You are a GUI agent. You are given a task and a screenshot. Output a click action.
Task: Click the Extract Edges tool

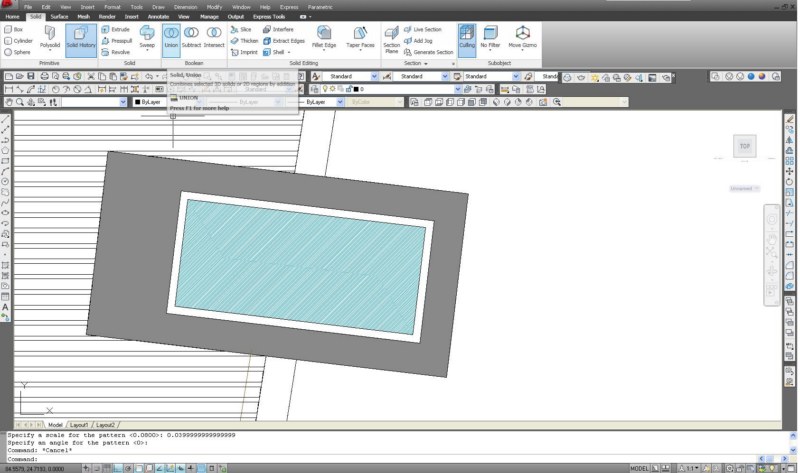click(284, 41)
